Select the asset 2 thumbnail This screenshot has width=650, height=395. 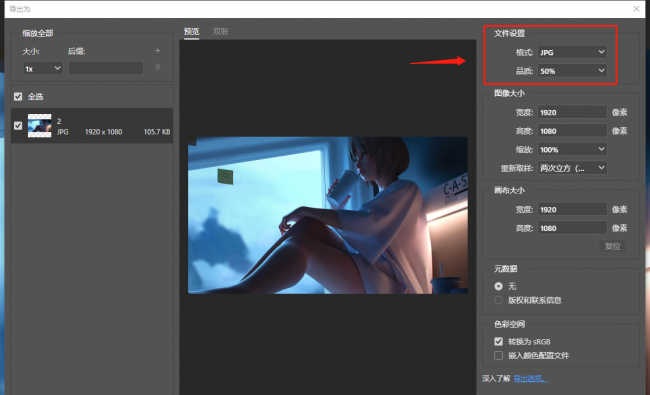click(39, 126)
